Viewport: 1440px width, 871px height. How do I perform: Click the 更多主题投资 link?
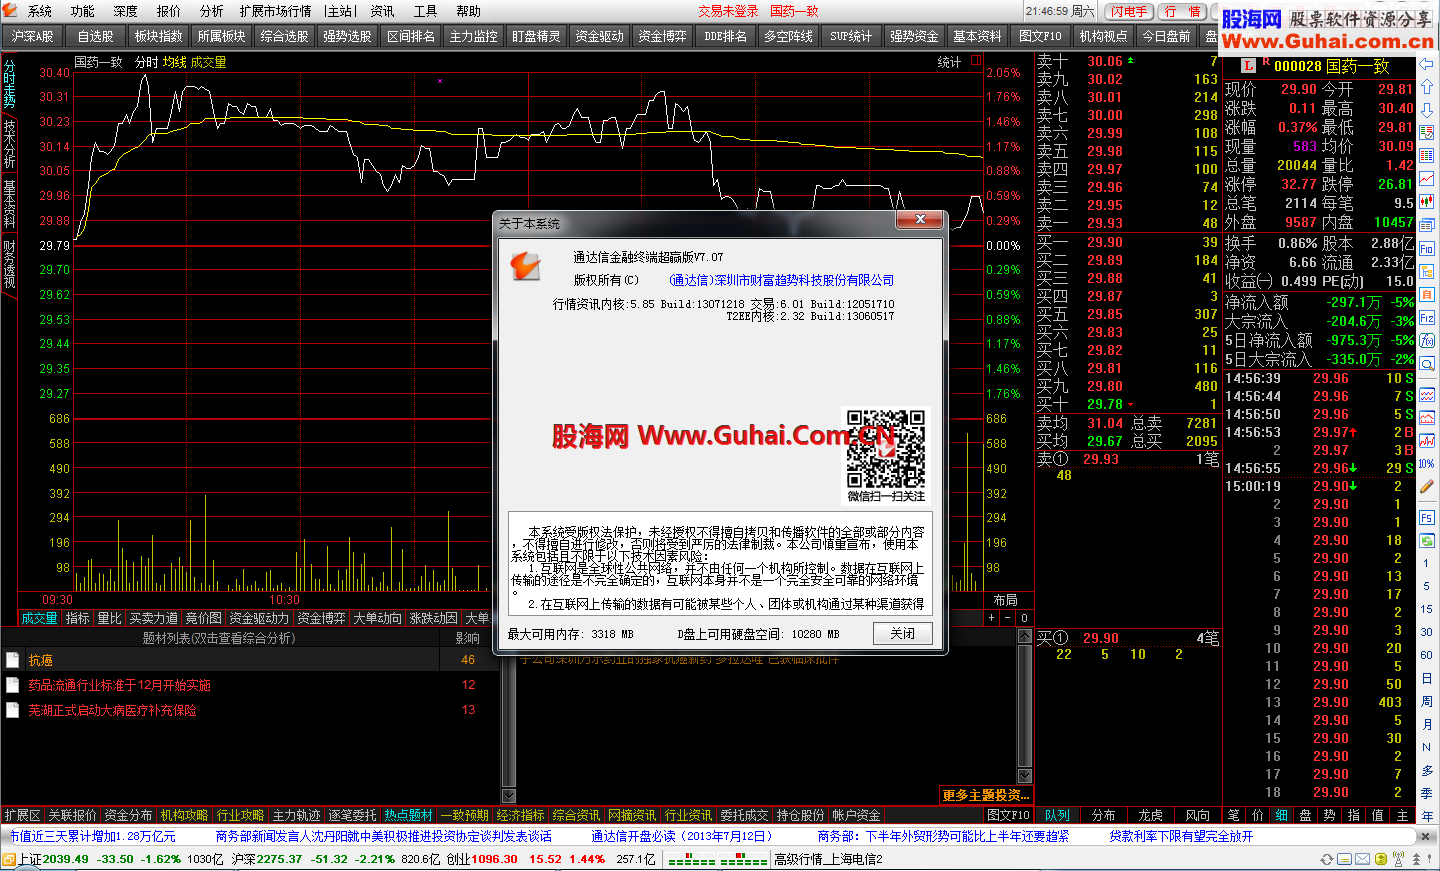(985, 795)
